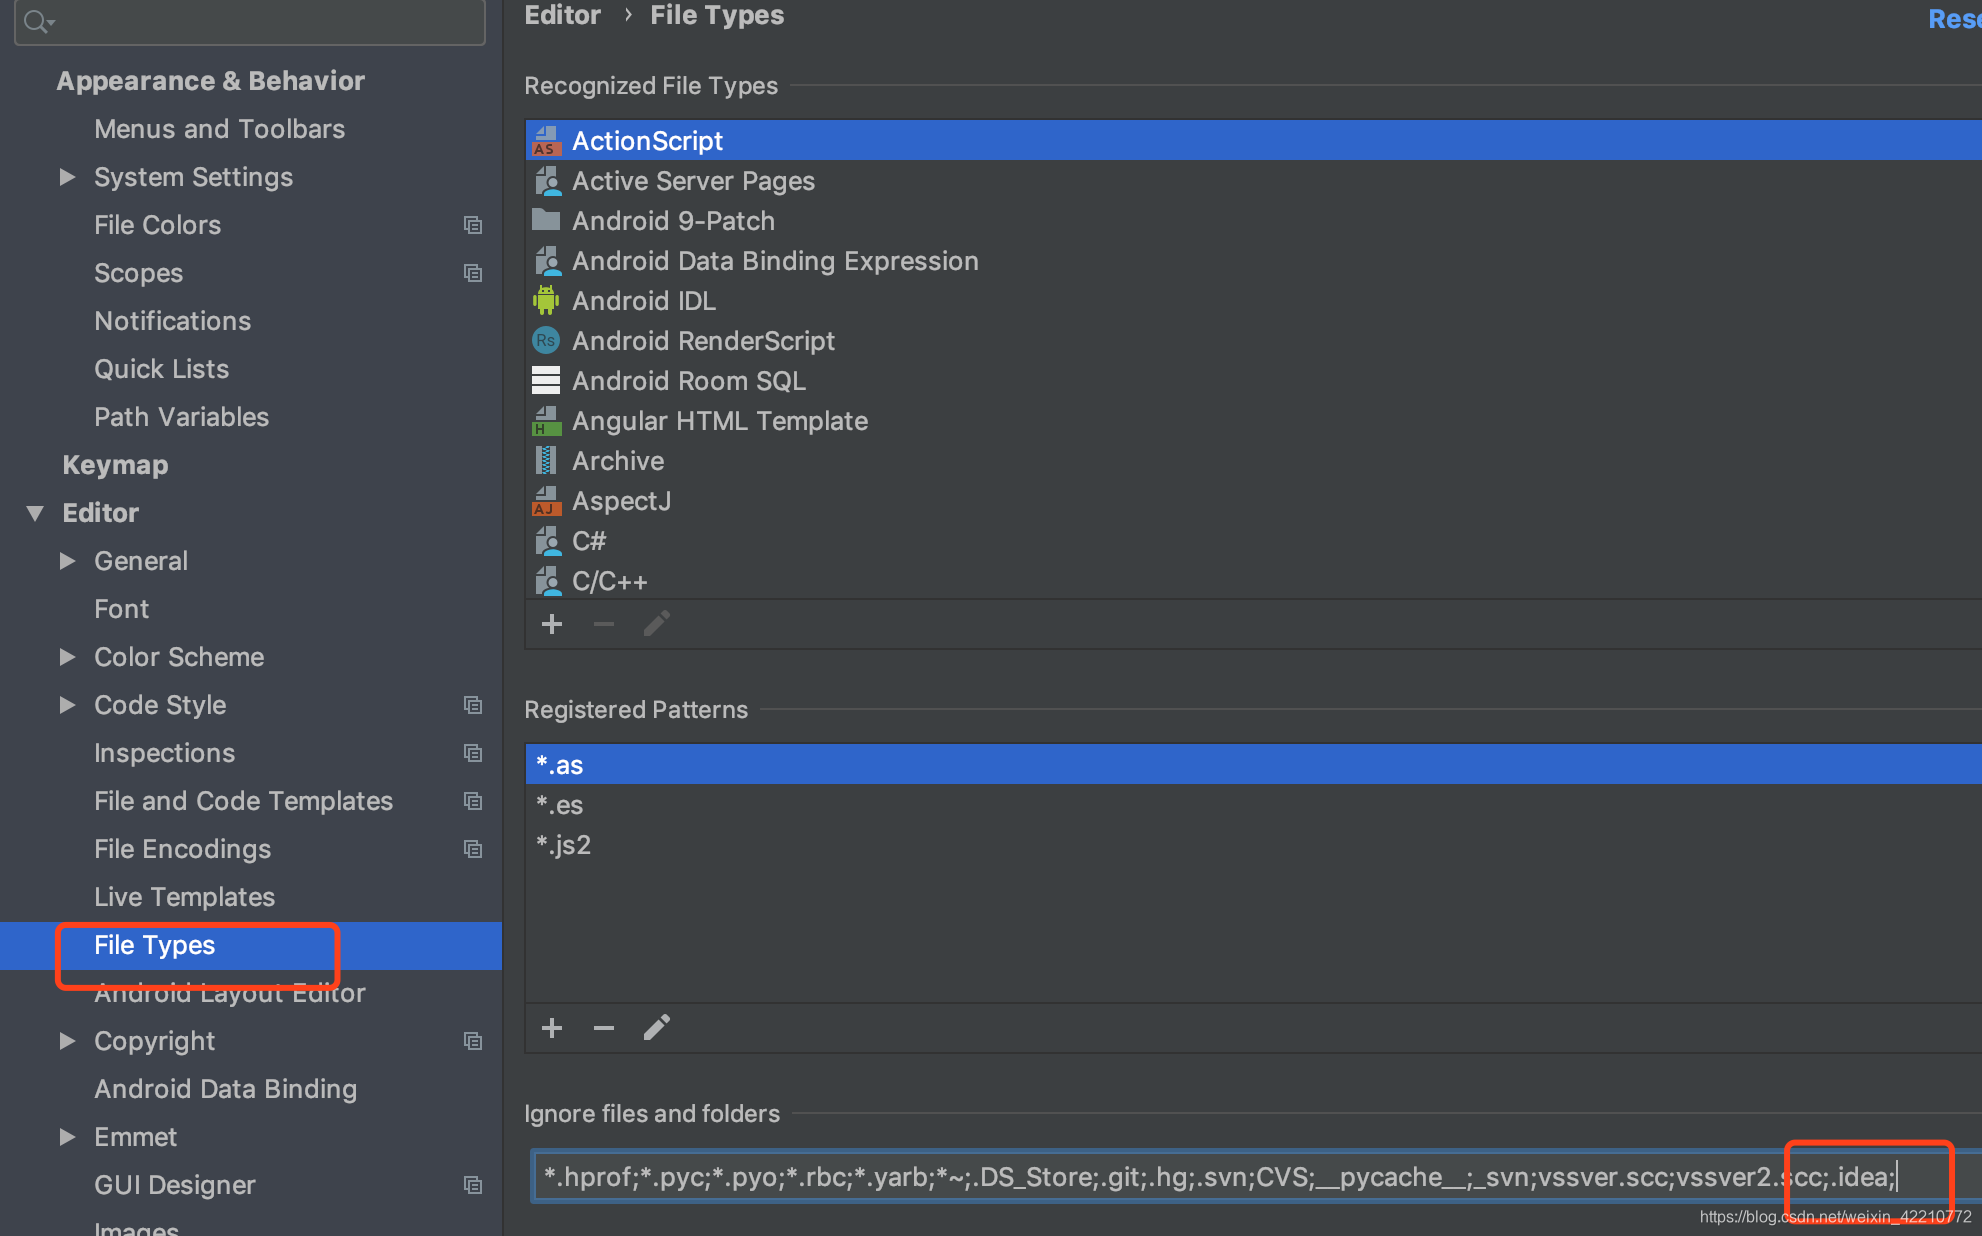Remove selected pattern with minus button
1982x1236 pixels.
tap(603, 1028)
